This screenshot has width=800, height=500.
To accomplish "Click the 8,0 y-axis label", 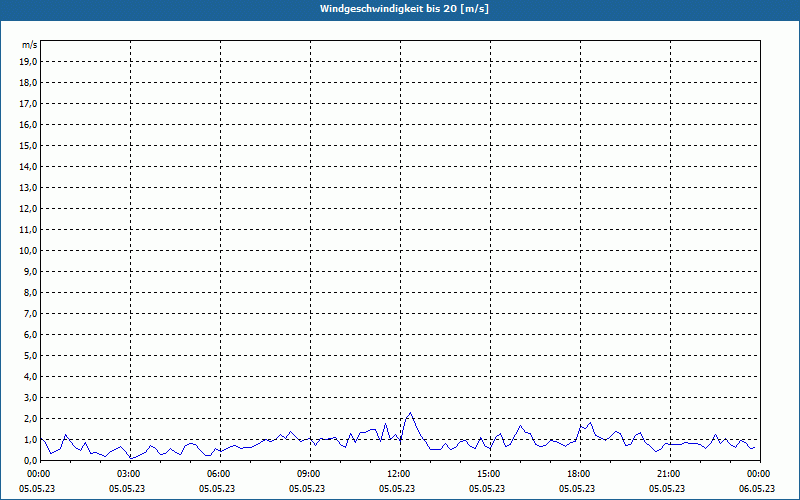I will pyautogui.click(x=31, y=292).
